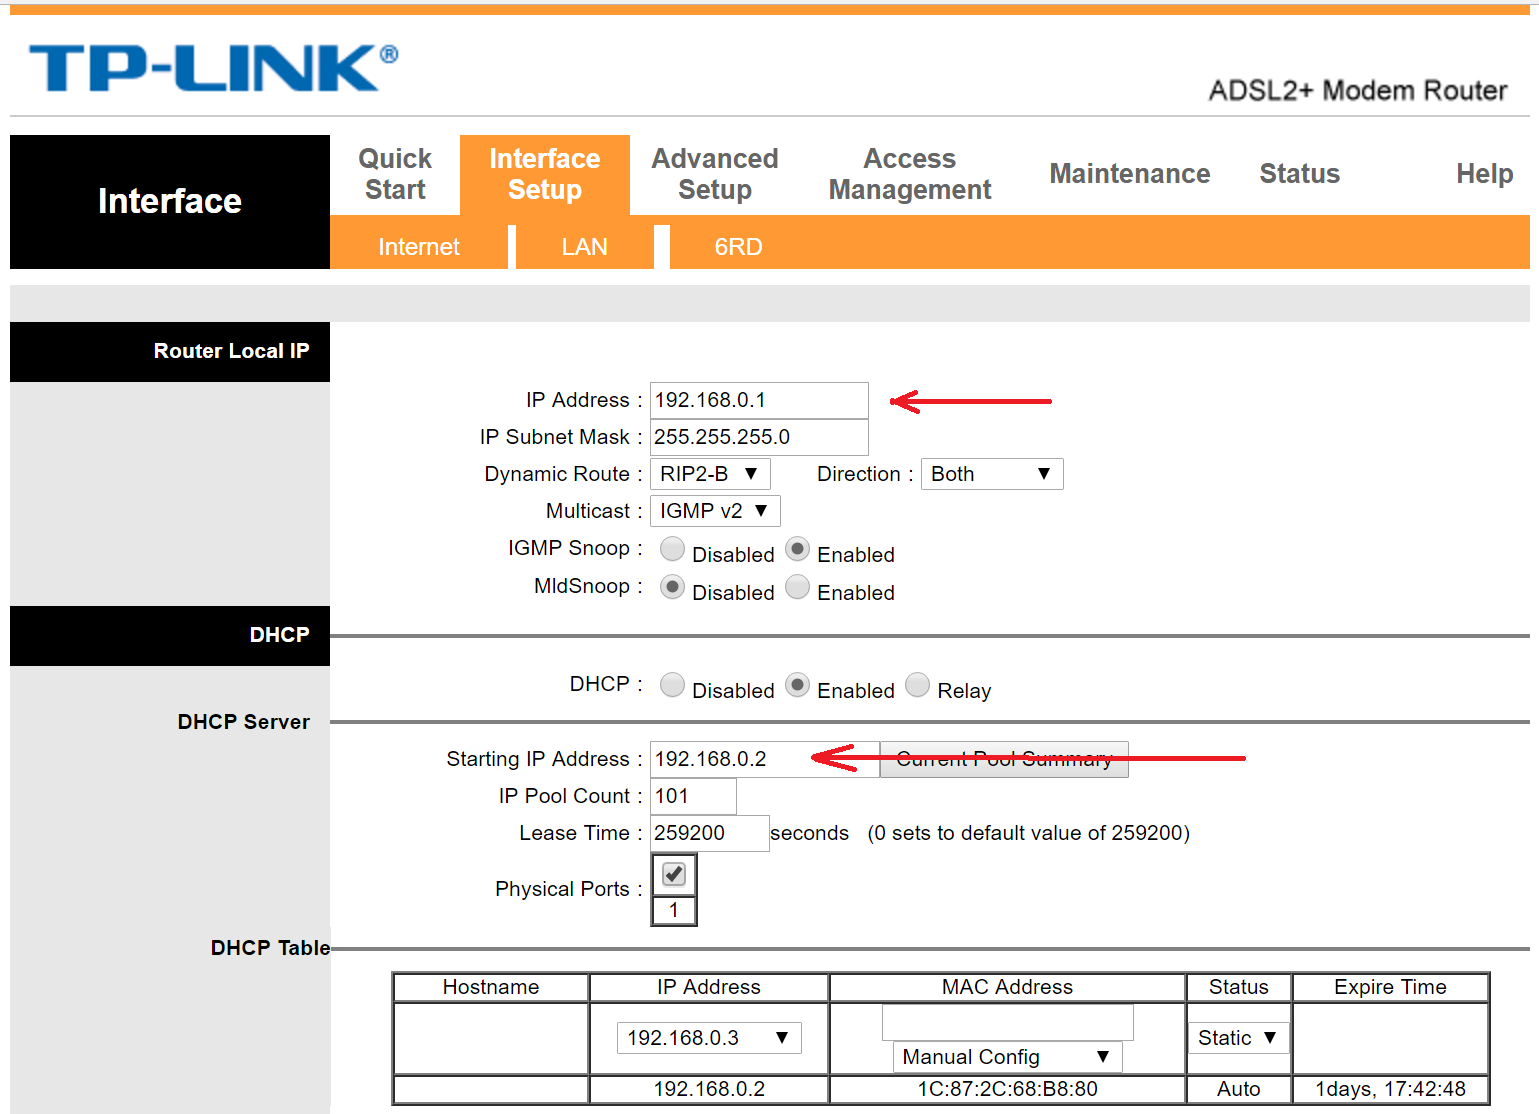Open the DHCP table Status dropdown

click(1237, 1038)
